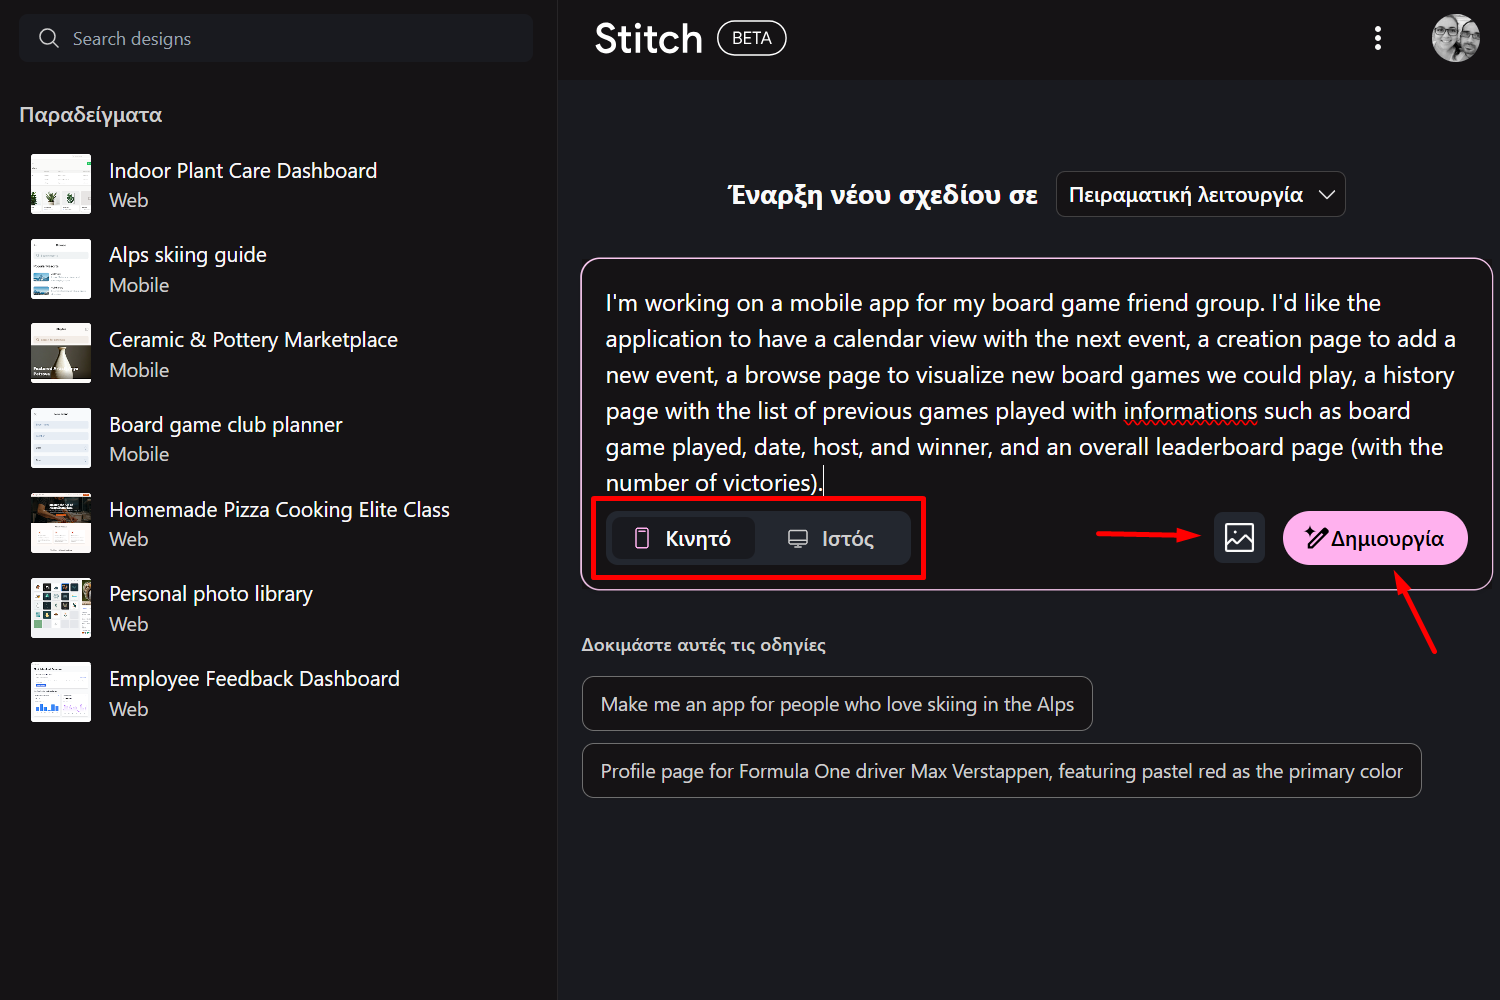The height and width of the screenshot is (1000, 1500).
Task: Click the Δοκιμάστε αυτές τις οδηγίες label
Action: tap(704, 645)
